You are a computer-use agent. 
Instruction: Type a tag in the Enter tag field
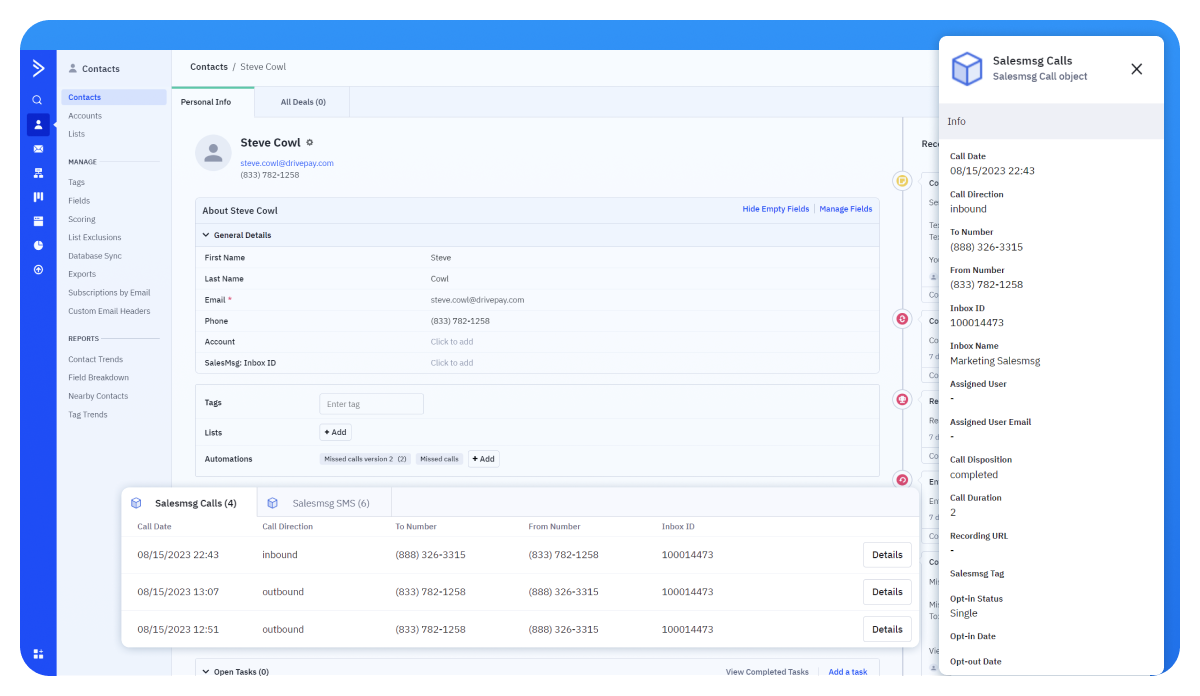point(370,402)
